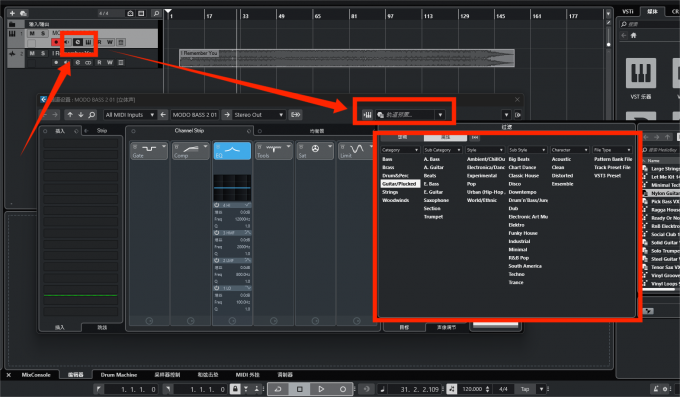Open track search magnifier in track list
The image size is (680, 397).
[156, 13]
